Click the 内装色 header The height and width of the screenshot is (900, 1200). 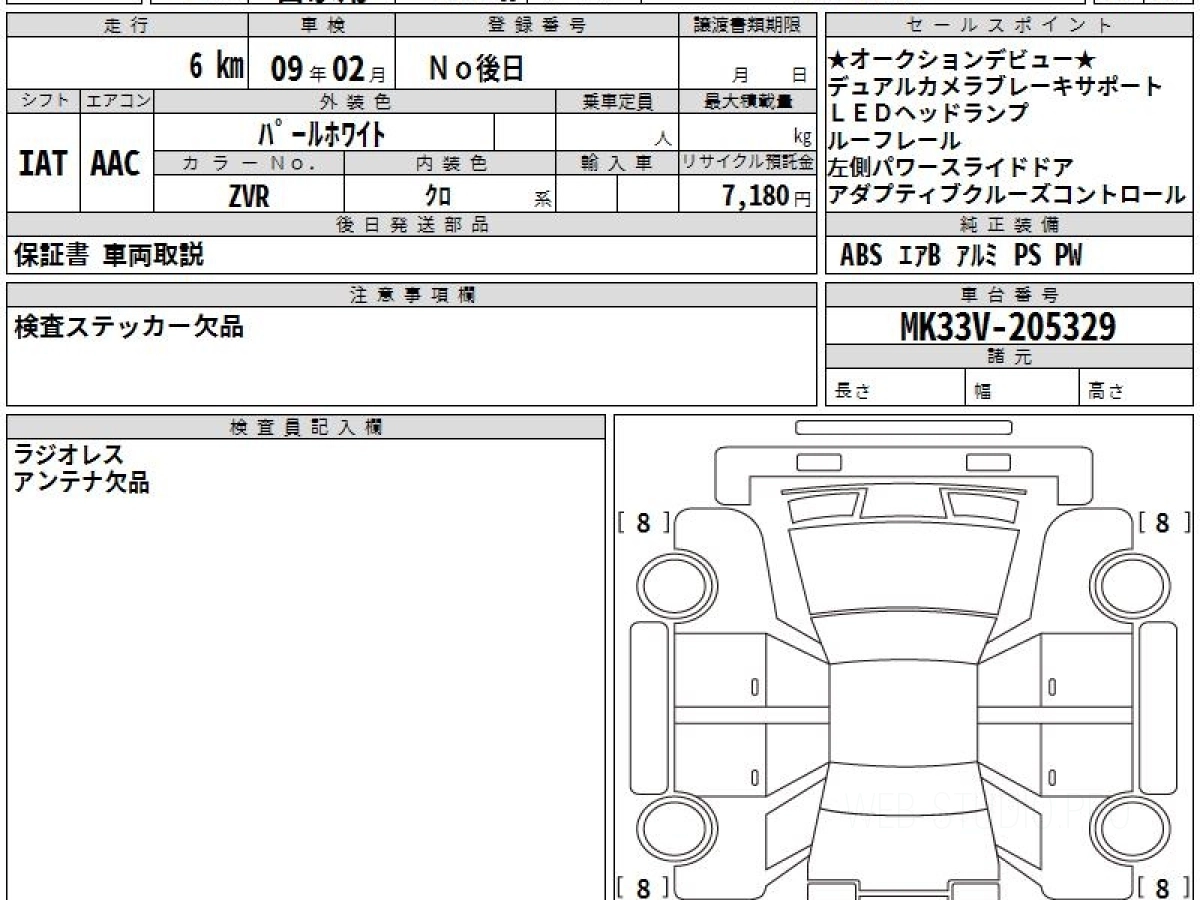(x=450, y=164)
